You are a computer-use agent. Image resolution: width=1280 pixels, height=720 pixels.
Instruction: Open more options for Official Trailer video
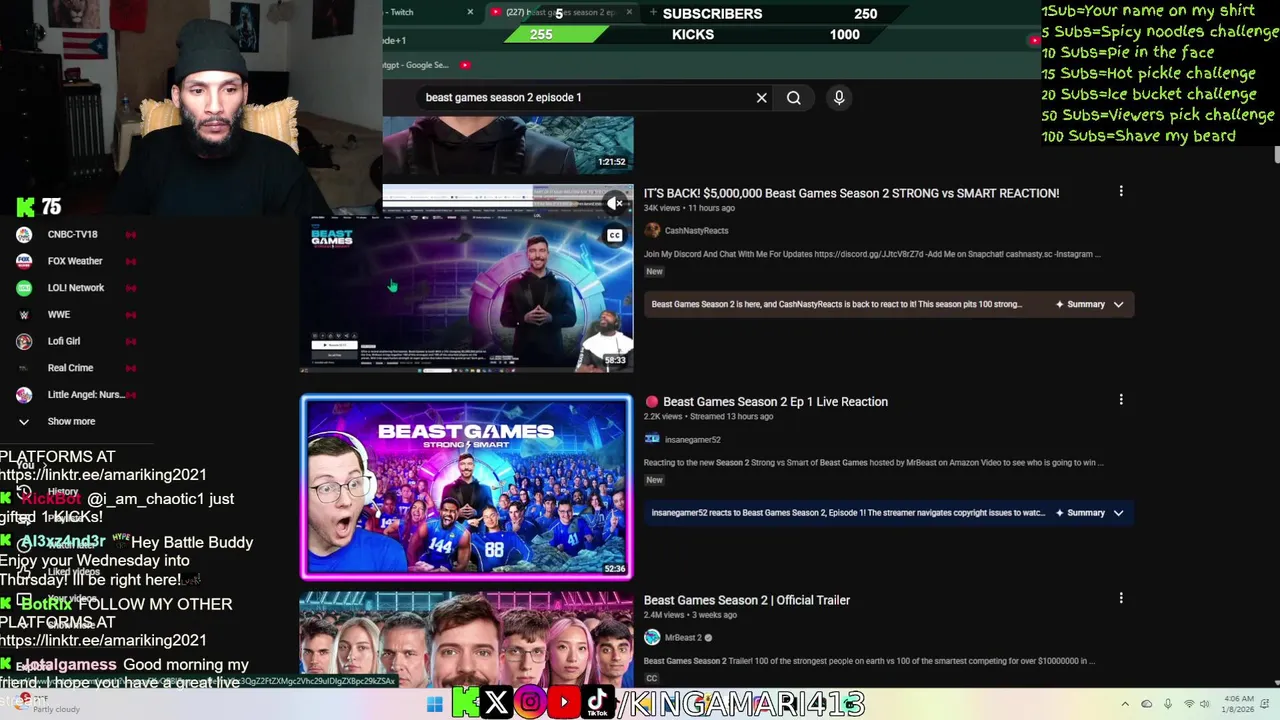click(x=1121, y=598)
